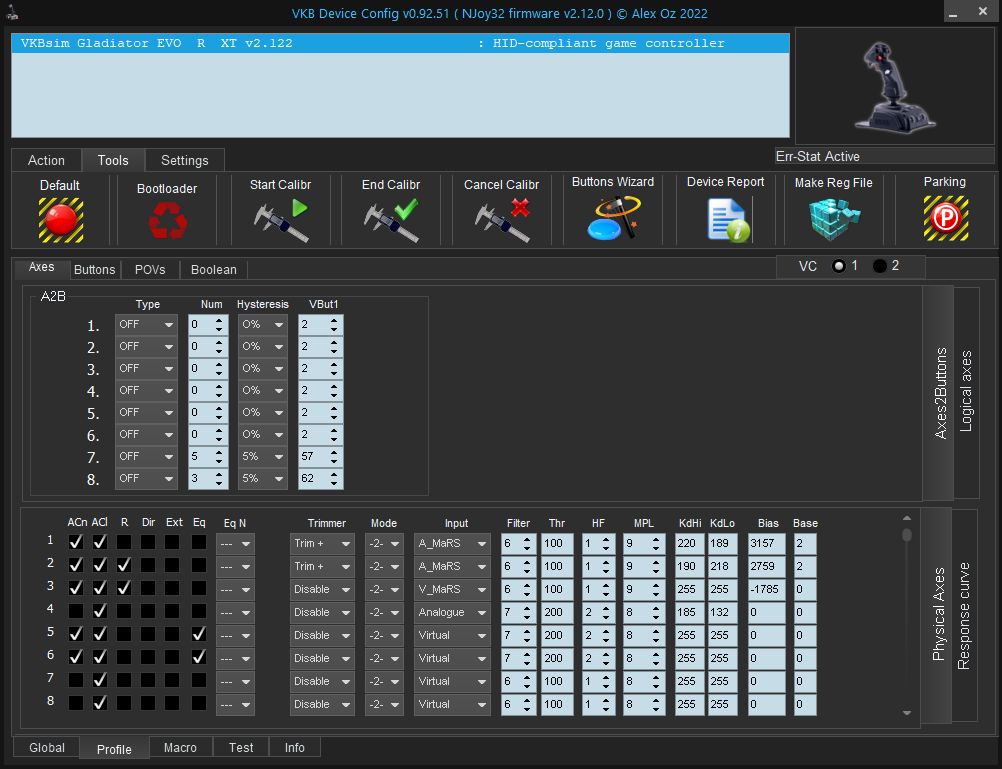Open Trimmer dropdown for axis 1
Screen dimensions: 1002x769
point(322,544)
